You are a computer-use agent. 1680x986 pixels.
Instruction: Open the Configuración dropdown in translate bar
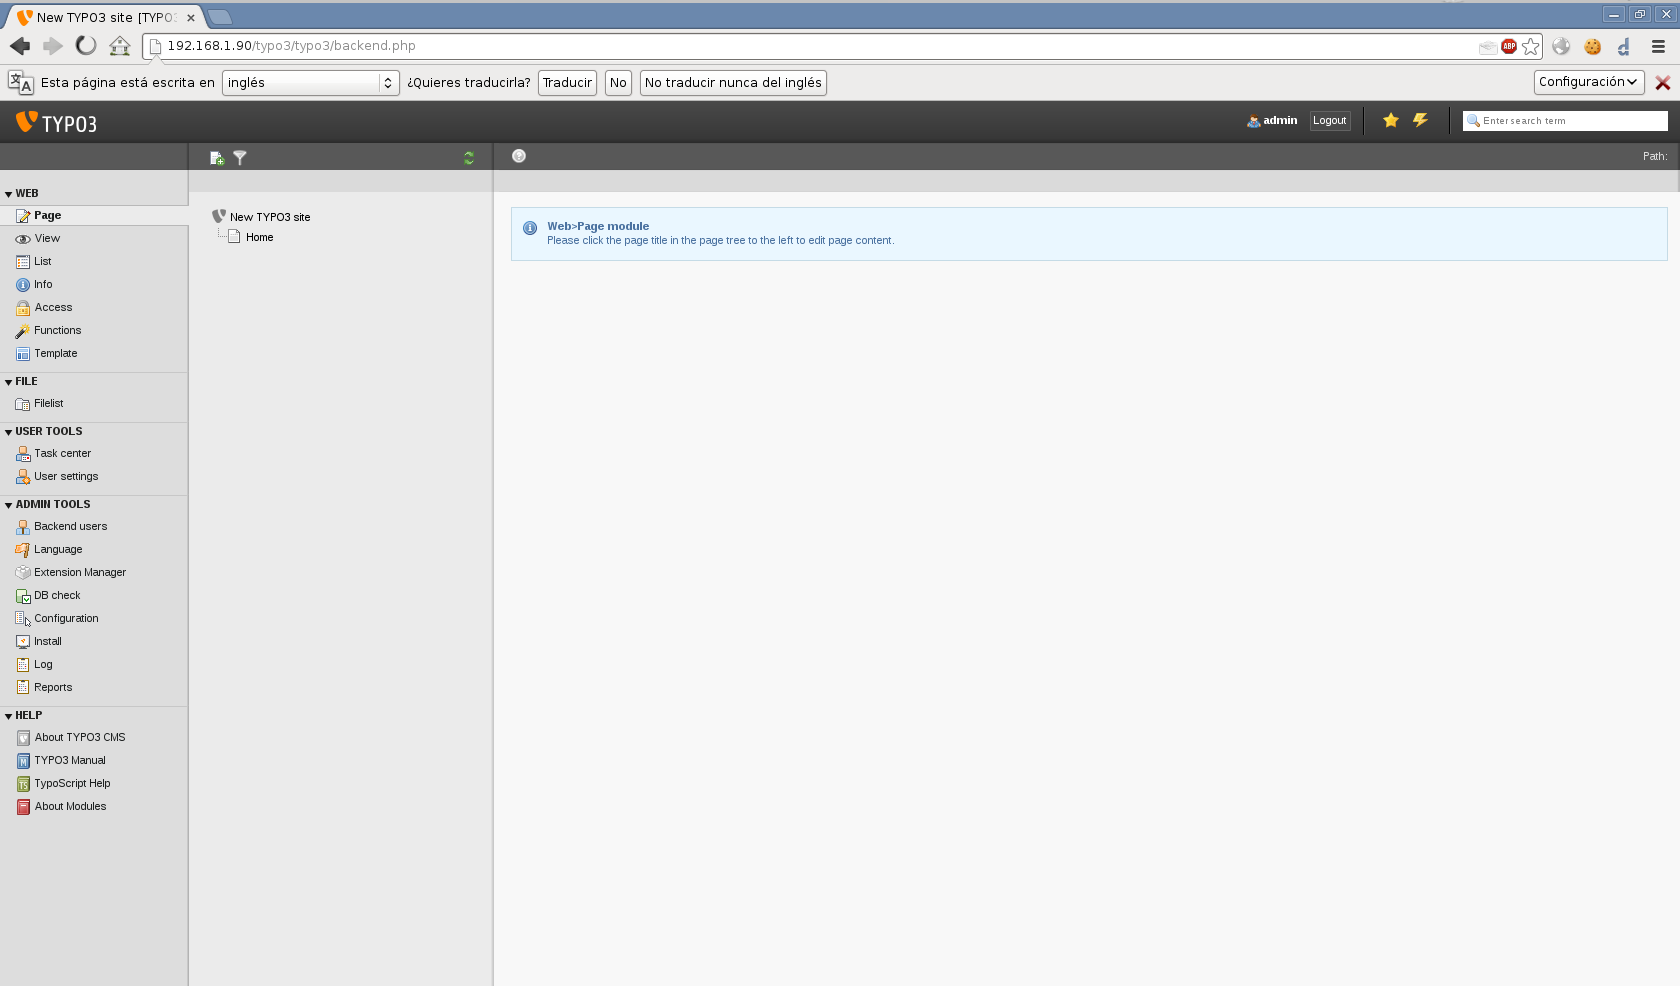pyautogui.click(x=1588, y=82)
